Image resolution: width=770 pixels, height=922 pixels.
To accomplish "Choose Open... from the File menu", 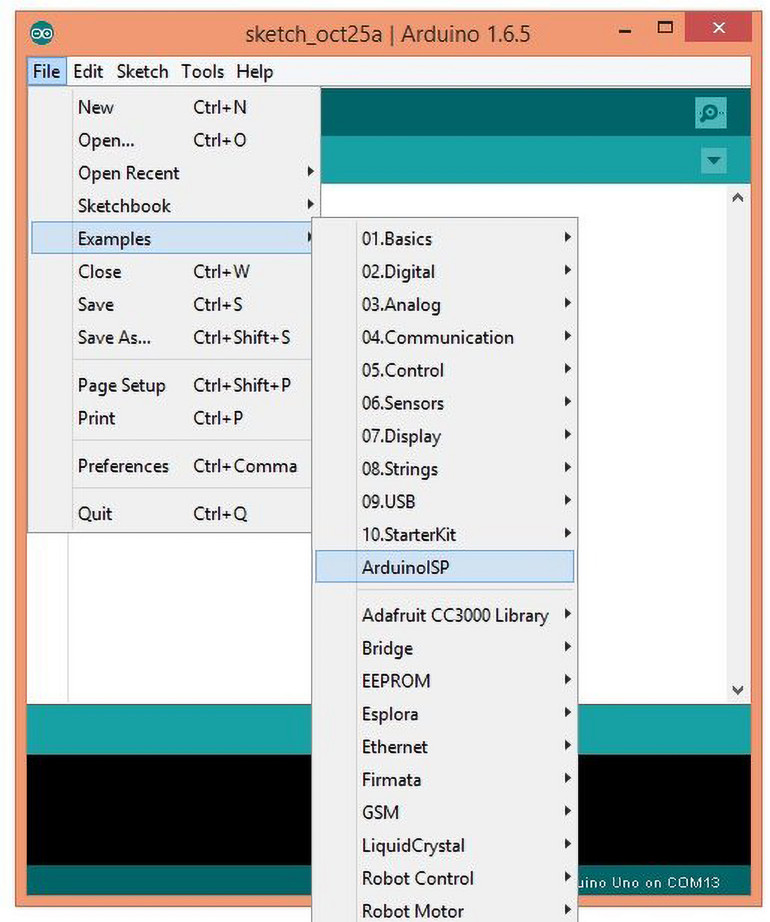I will coord(106,141).
